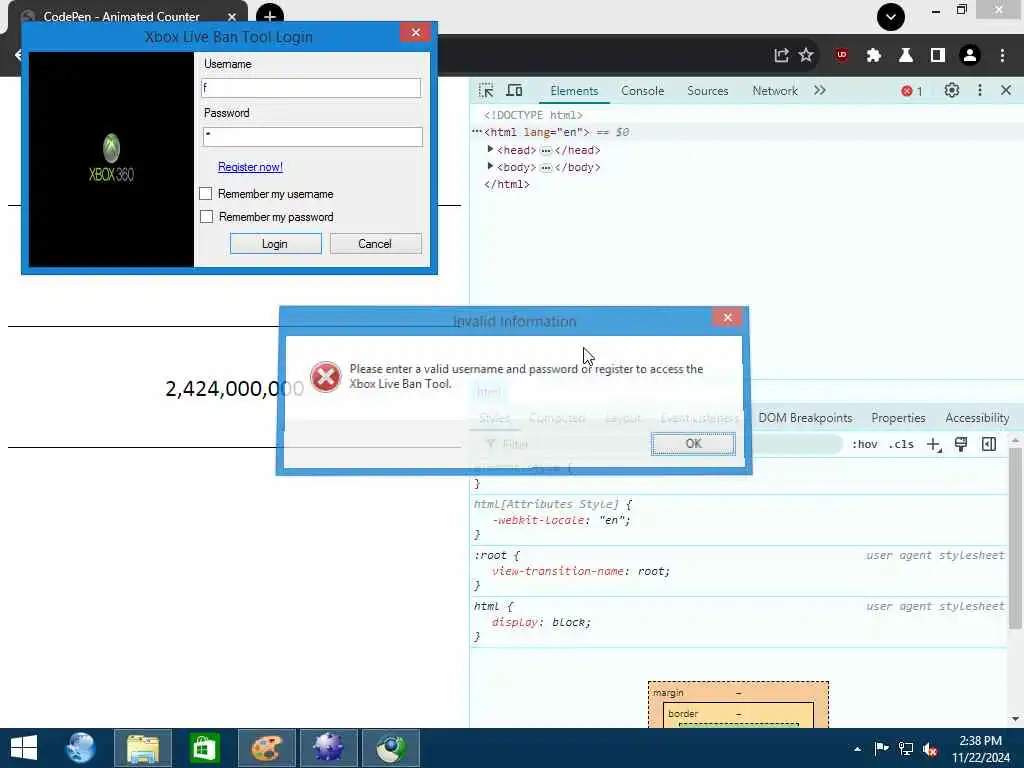Image resolution: width=1024 pixels, height=768 pixels.
Task: Toggle the .cls class editor
Action: click(x=901, y=444)
